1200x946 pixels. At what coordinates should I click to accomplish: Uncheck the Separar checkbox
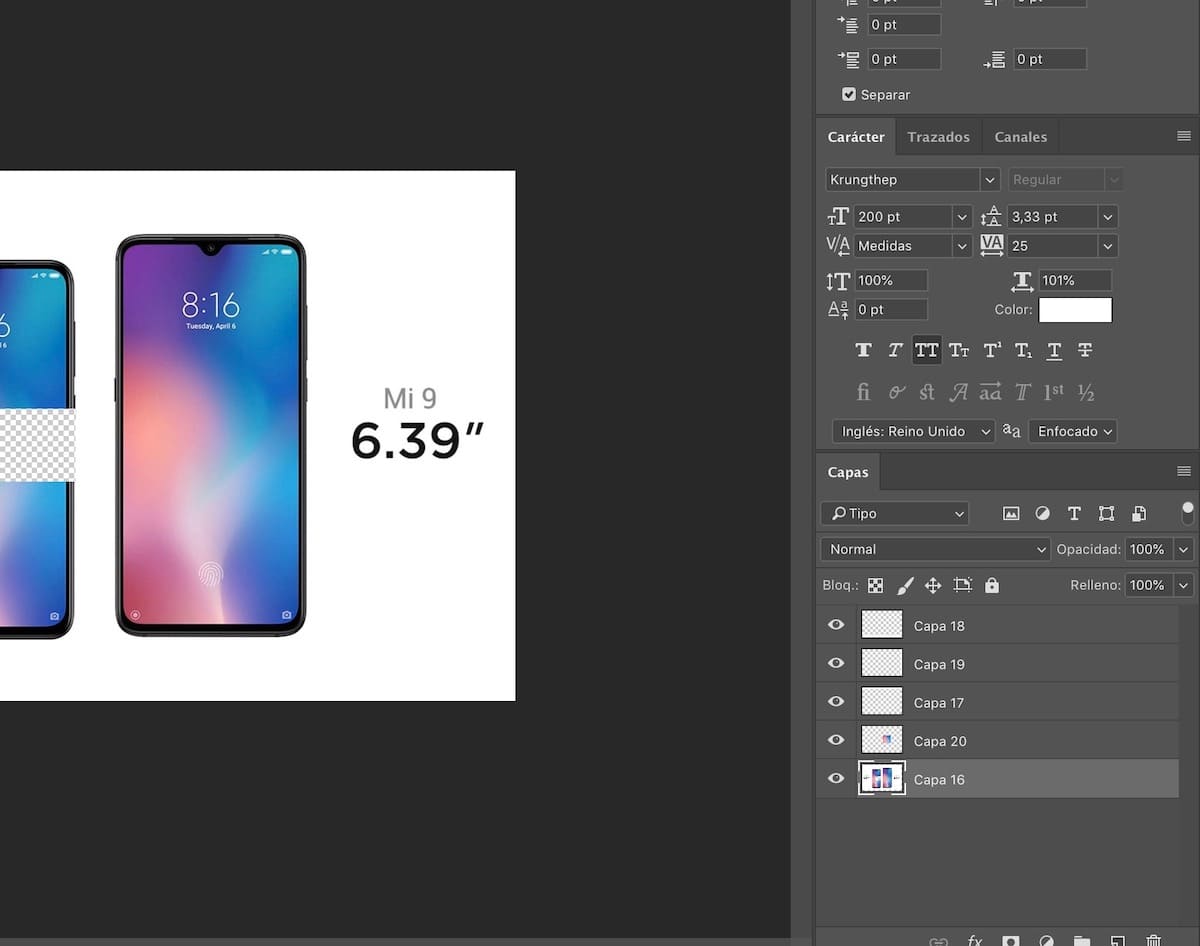pos(849,95)
